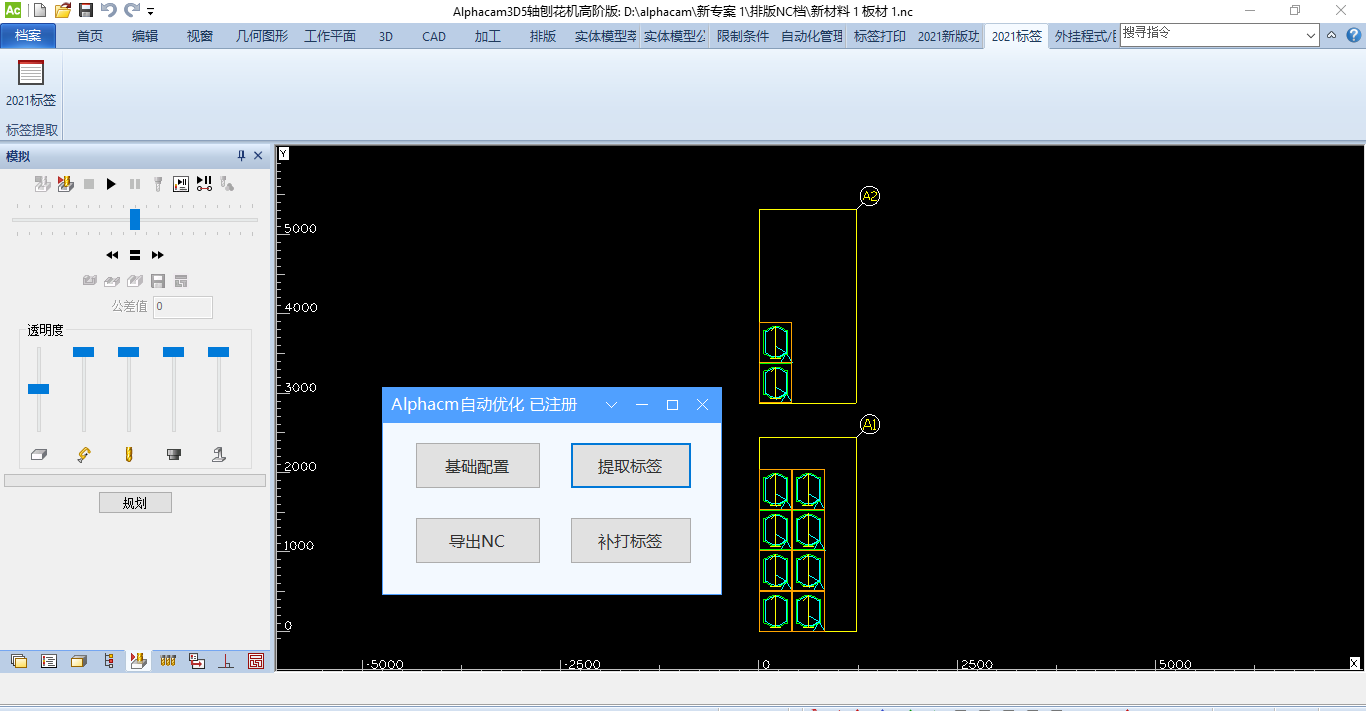The image size is (1366, 711).
Task: Click the fast rewind double-arrow button
Action: (112, 255)
